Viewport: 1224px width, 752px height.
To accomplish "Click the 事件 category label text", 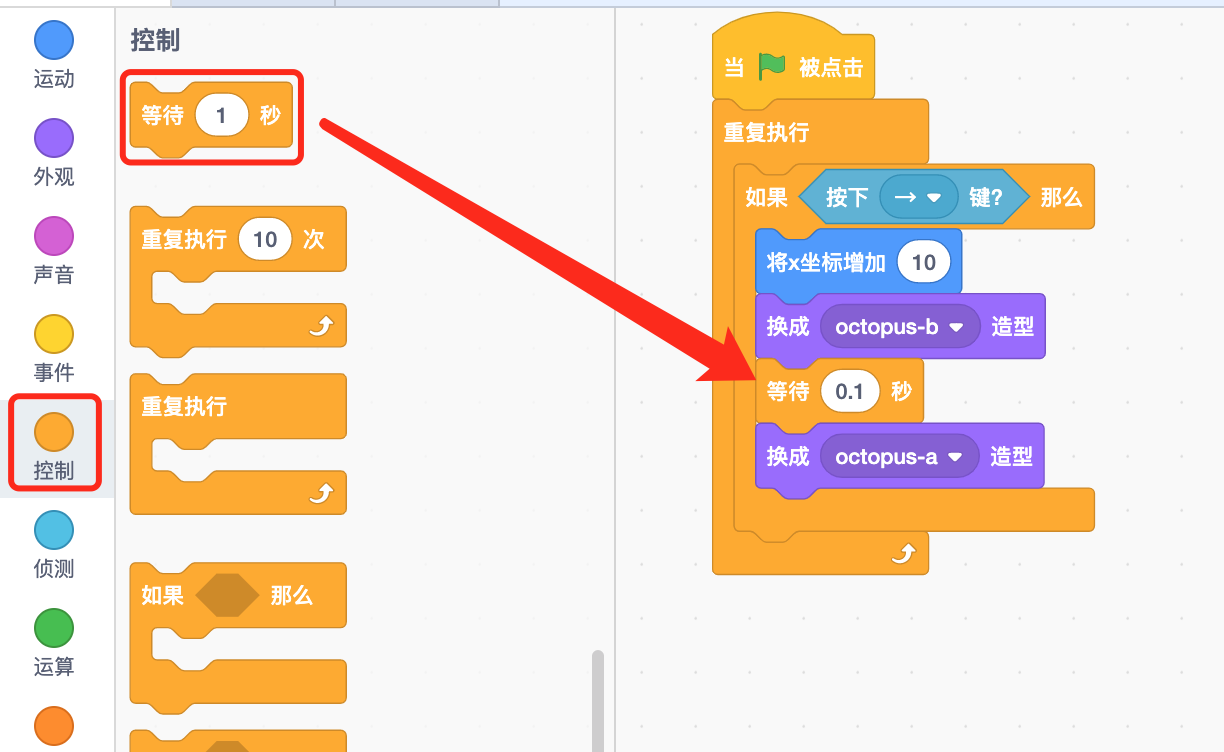I will pyautogui.click(x=54, y=374).
